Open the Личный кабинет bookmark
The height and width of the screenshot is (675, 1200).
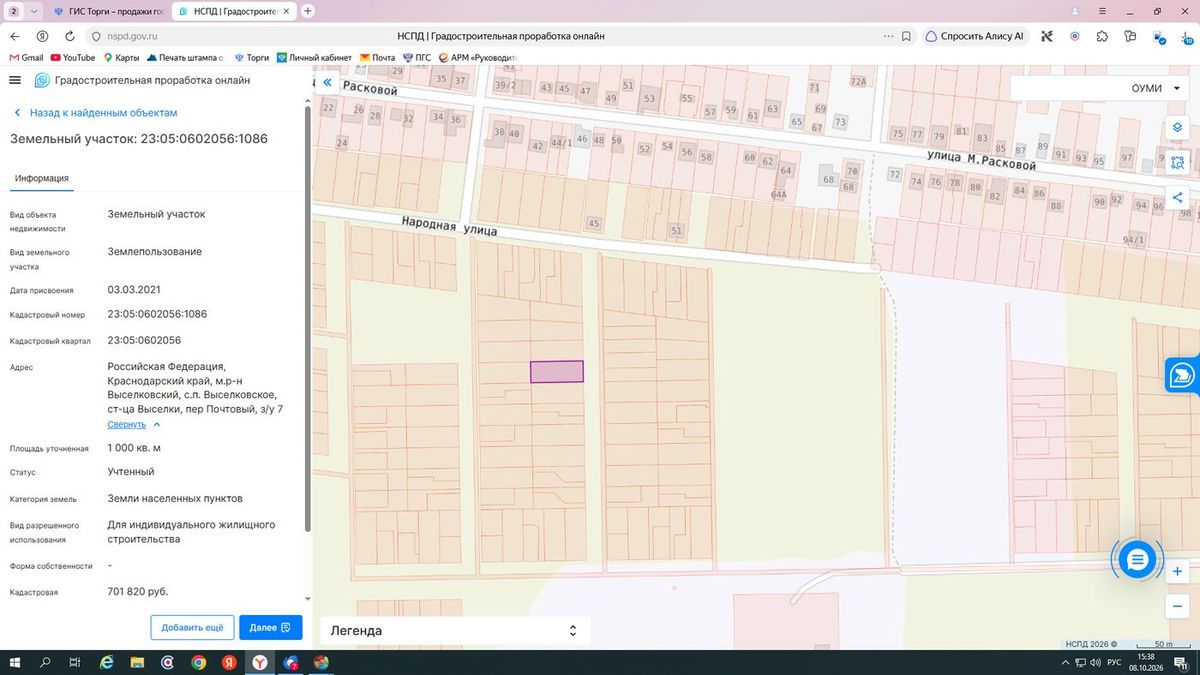(x=315, y=58)
